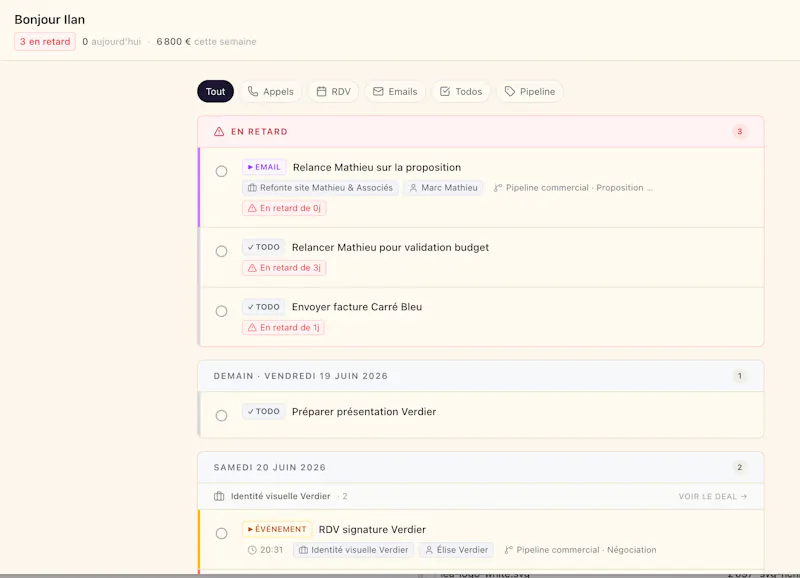Mark Préparer présentation Verdier as done
The width and height of the screenshot is (800, 578).
pyautogui.click(x=221, y=415)
